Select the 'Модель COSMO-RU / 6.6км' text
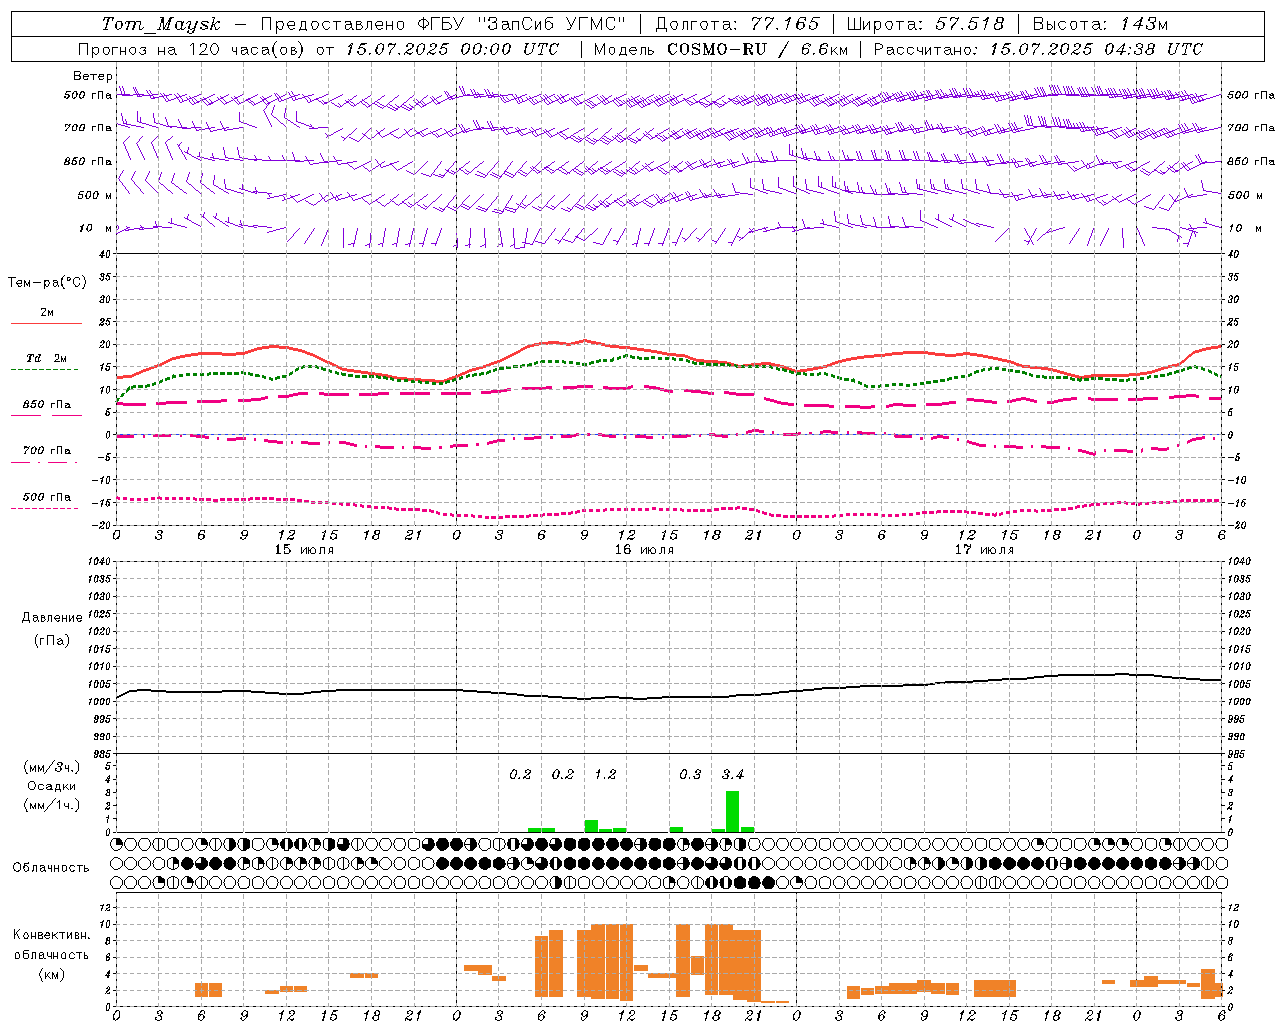 [720, 49]
